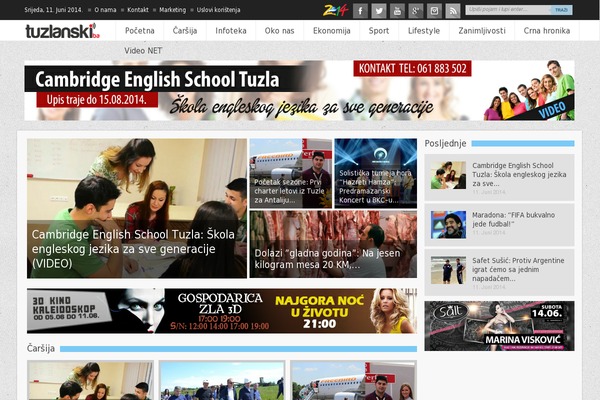Click the 3D Kino Kaleidoskop banner ad
Screen dimensions: 600x400
coord(222,311)
